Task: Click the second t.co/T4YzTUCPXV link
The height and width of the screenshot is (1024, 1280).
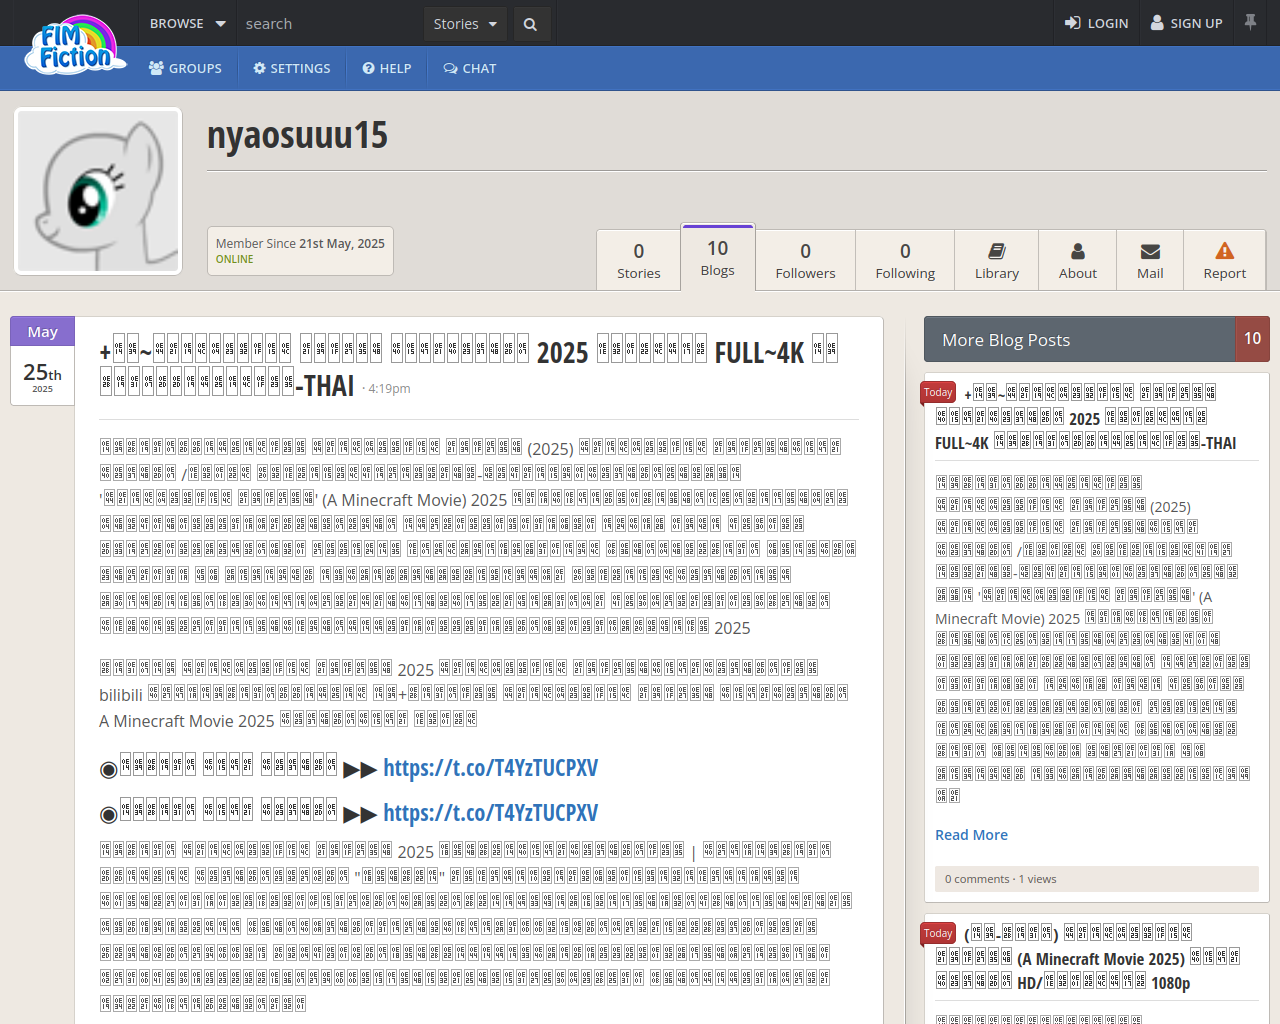Action: 490,812
